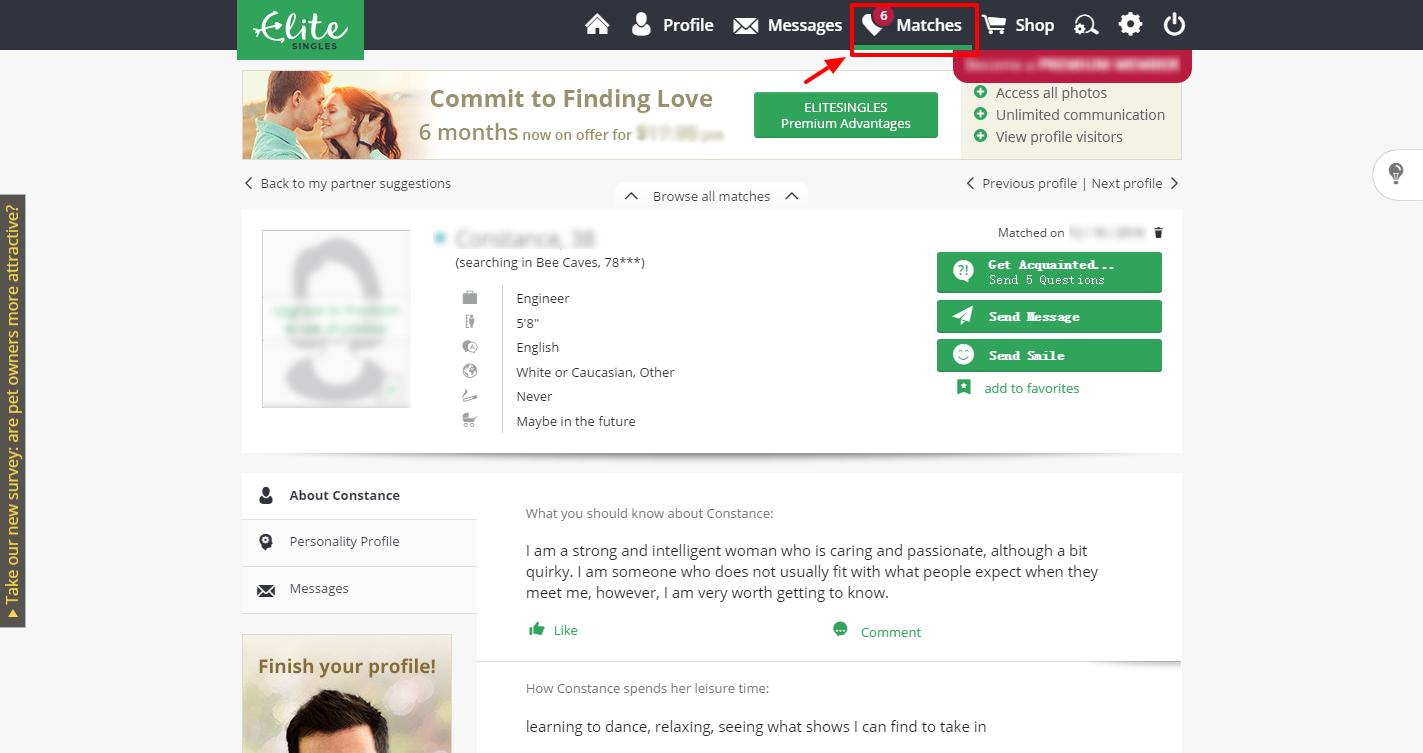Screen dimensions: 1423x753
Task: Click Next profile link
Action: coord(1135,183)
